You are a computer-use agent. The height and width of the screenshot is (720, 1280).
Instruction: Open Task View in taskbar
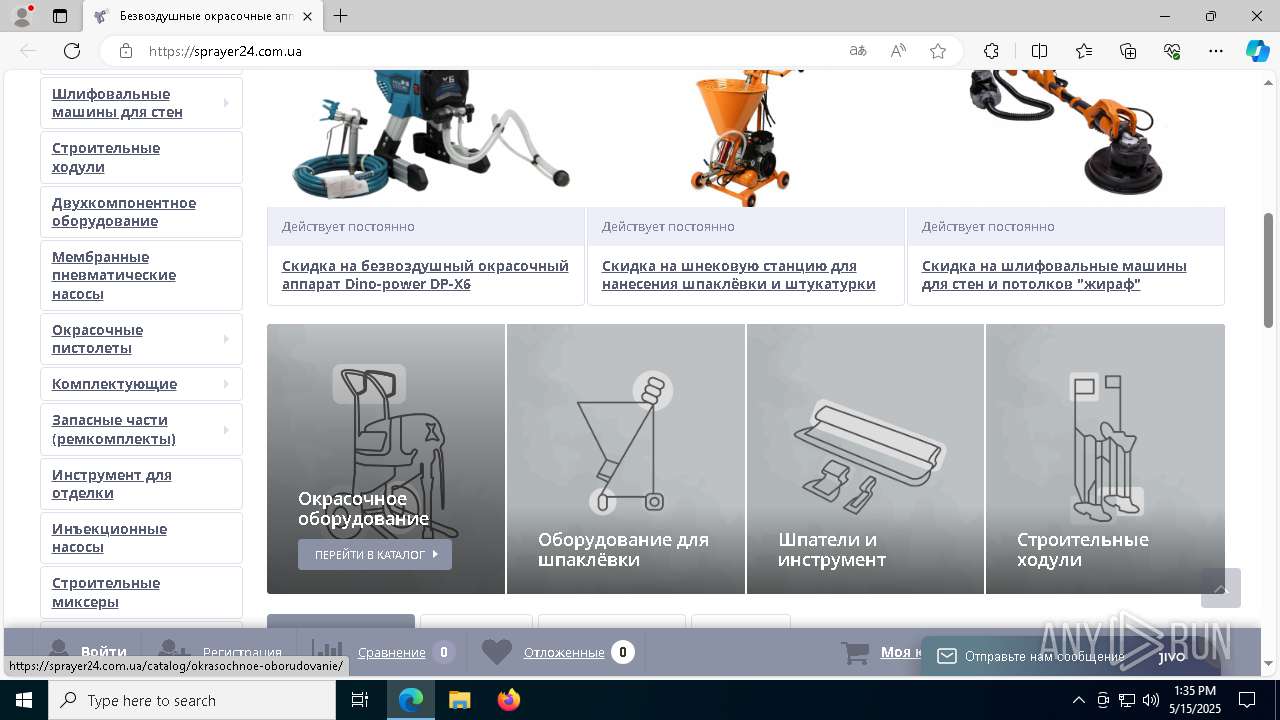(360, 700)
